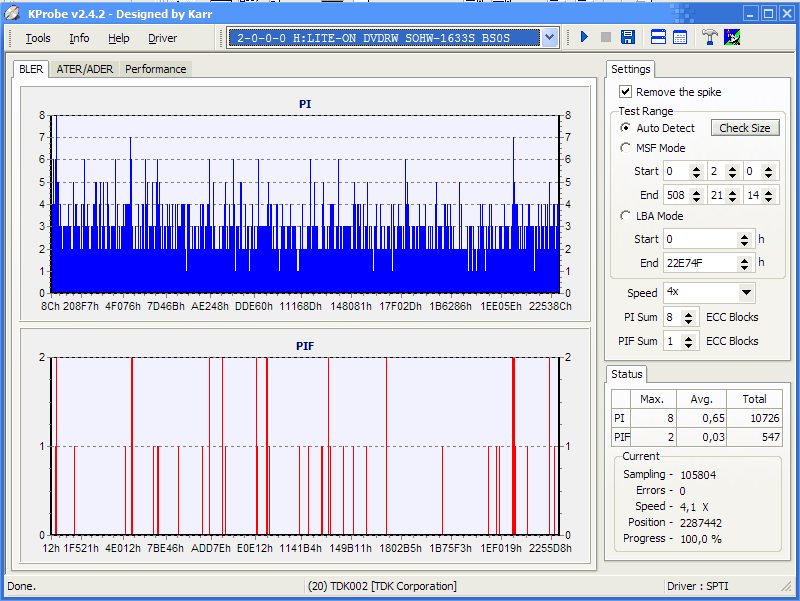Click the Position value 2287442
Image resolution: width=800 pixels, height=601 pixels.
tap(701, 523)
